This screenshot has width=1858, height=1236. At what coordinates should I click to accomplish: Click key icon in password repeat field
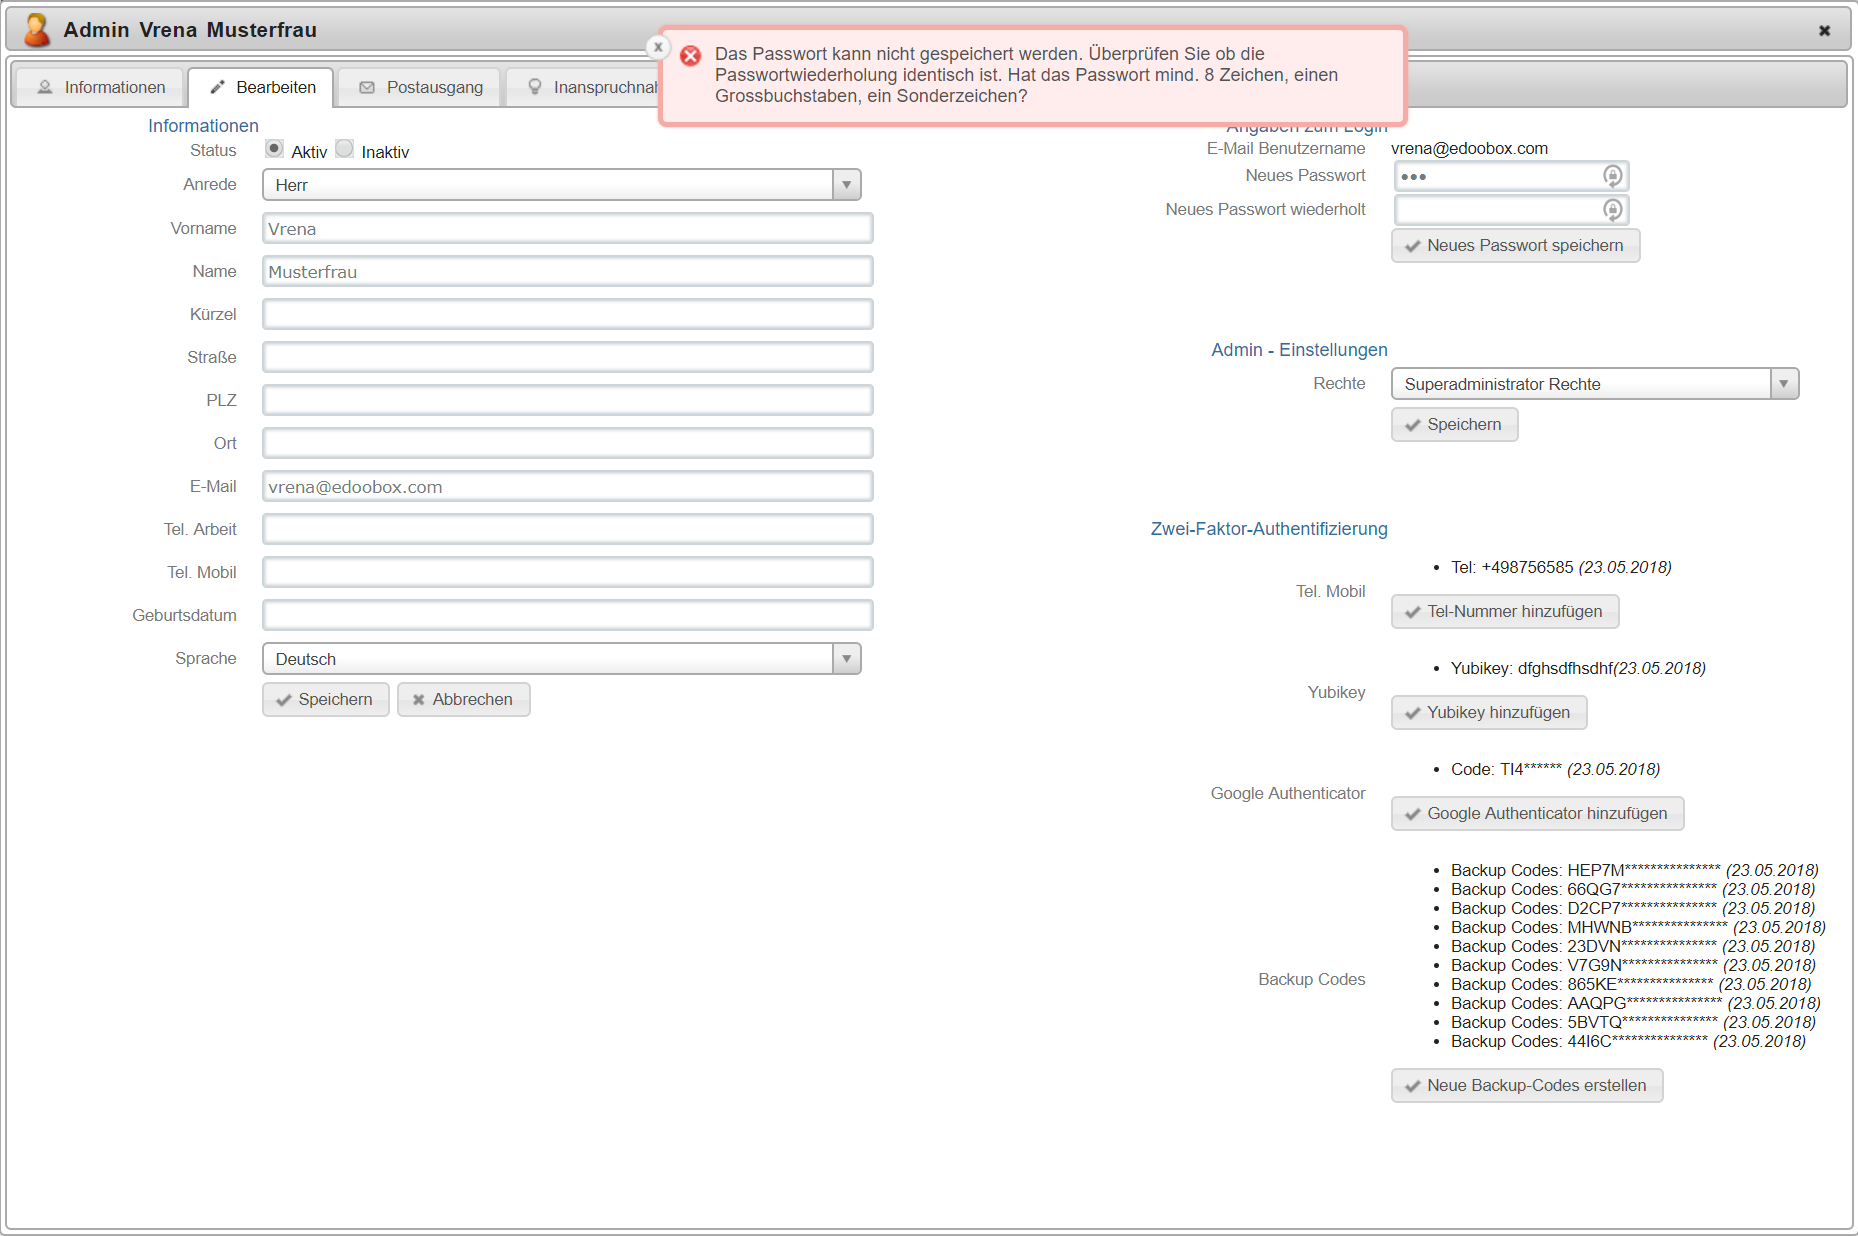coord(1612,210)
